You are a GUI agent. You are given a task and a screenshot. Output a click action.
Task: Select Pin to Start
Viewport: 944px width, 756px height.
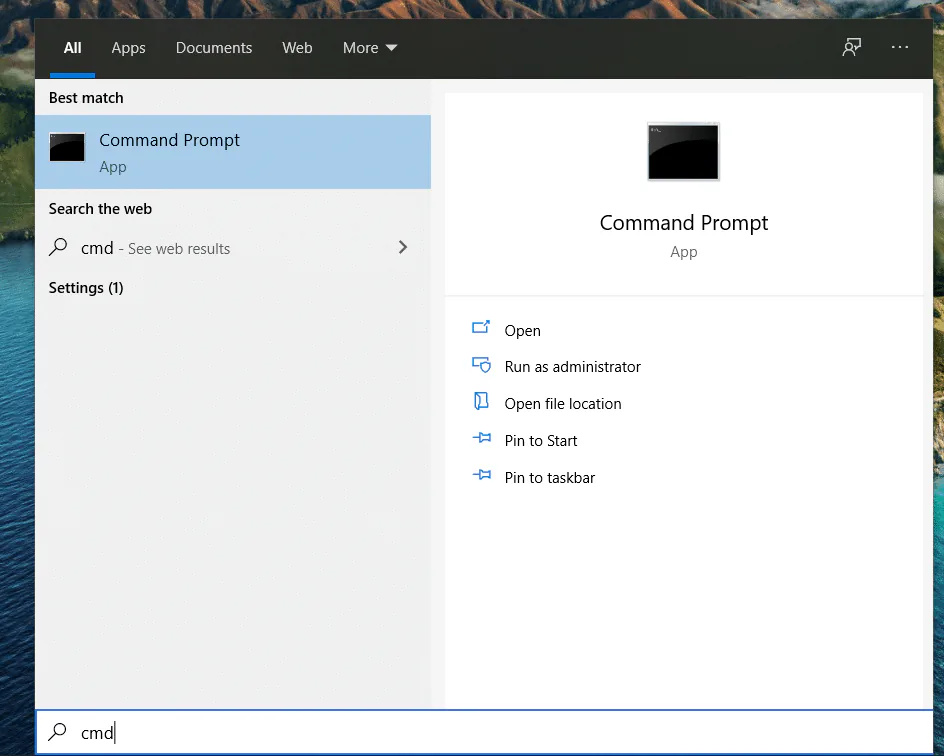click(541, 441)
